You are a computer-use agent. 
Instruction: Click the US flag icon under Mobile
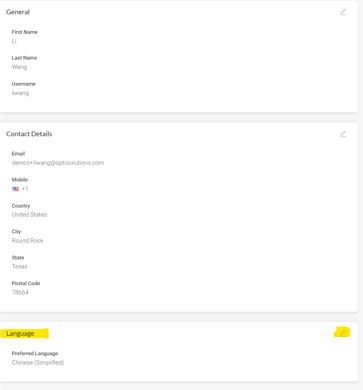(15, 189)
